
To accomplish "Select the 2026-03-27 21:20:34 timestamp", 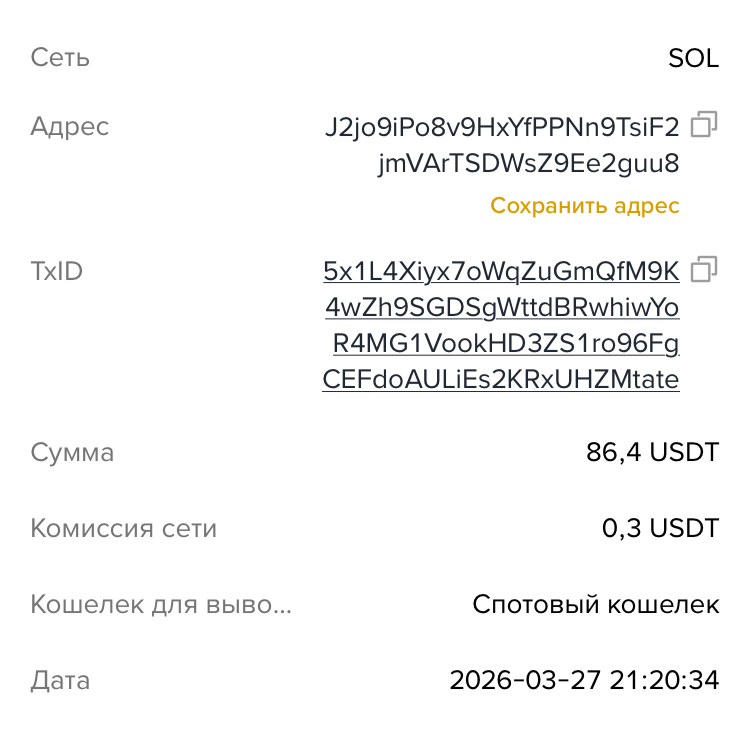I will [584, 681].
